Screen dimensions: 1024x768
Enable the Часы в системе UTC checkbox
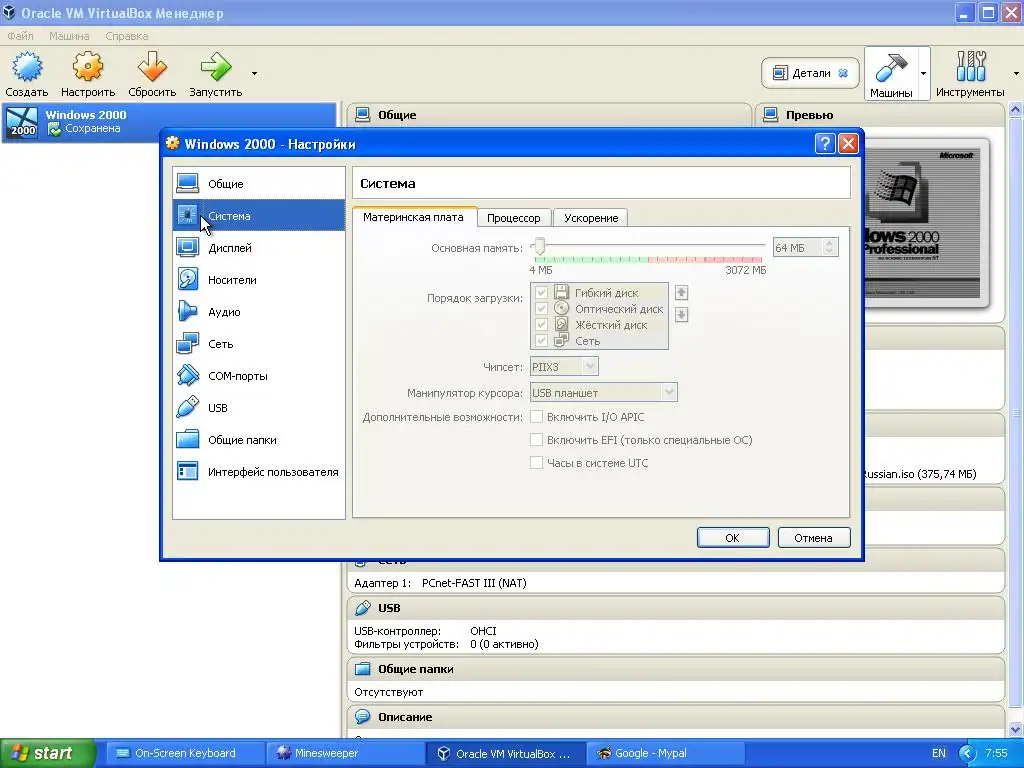coord(536,463)
